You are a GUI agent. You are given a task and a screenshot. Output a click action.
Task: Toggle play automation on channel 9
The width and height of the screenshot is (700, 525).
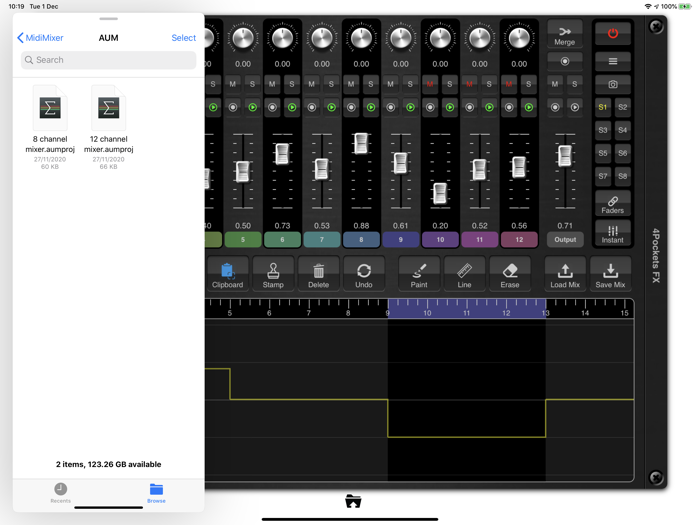click(410, 107)
